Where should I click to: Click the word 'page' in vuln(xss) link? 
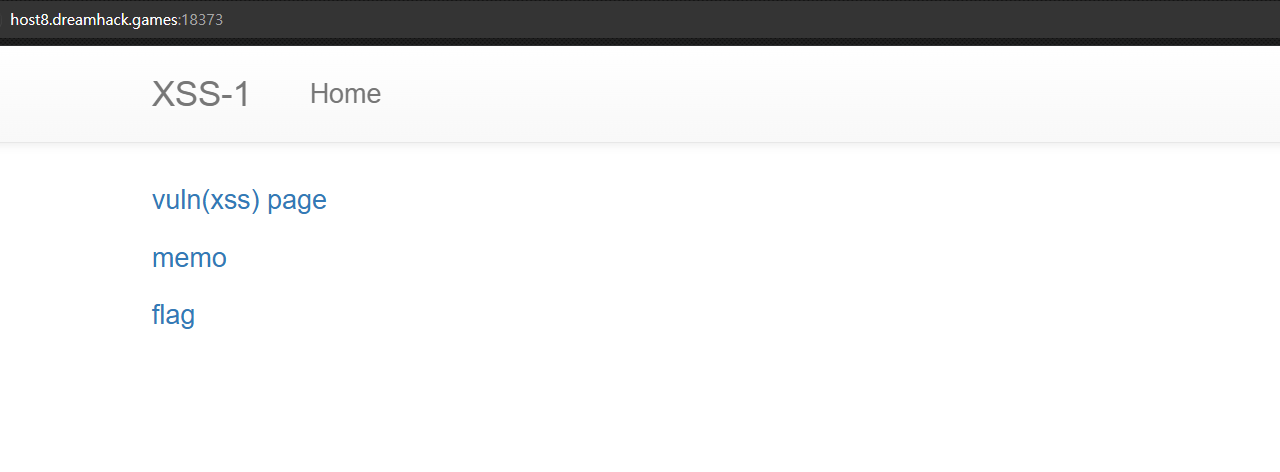click(x=297, y=201)
